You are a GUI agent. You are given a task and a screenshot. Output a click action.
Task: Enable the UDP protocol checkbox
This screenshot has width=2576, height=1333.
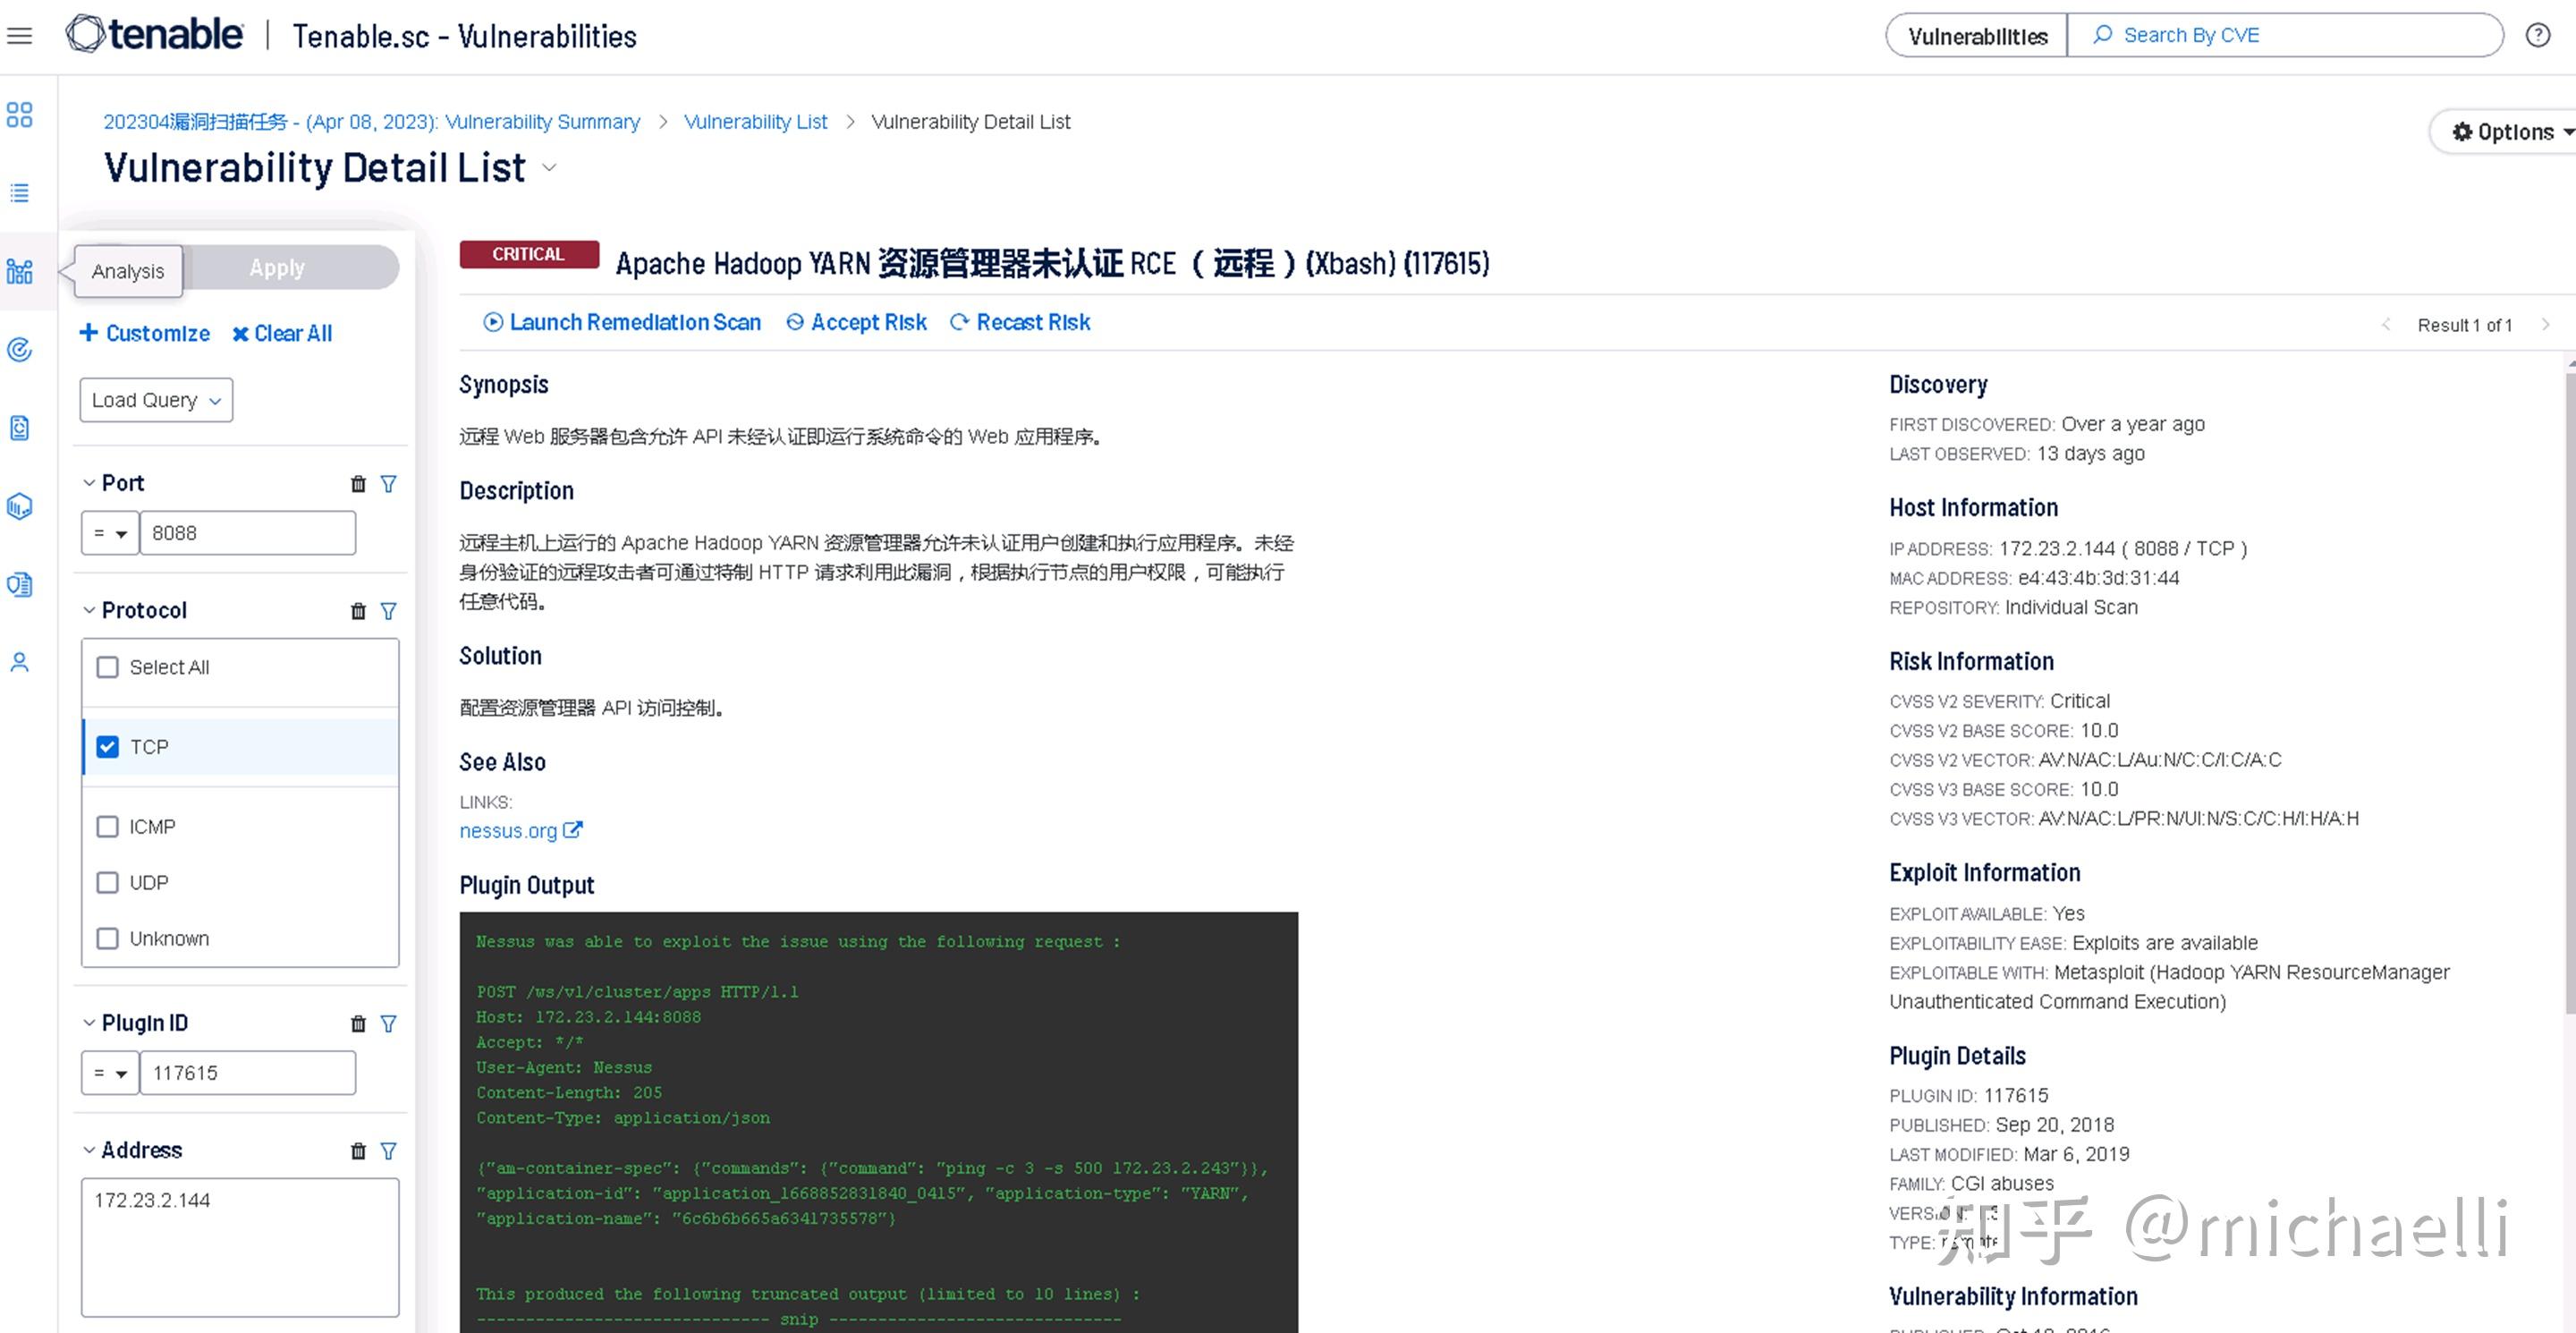click(x=107, y=882)
